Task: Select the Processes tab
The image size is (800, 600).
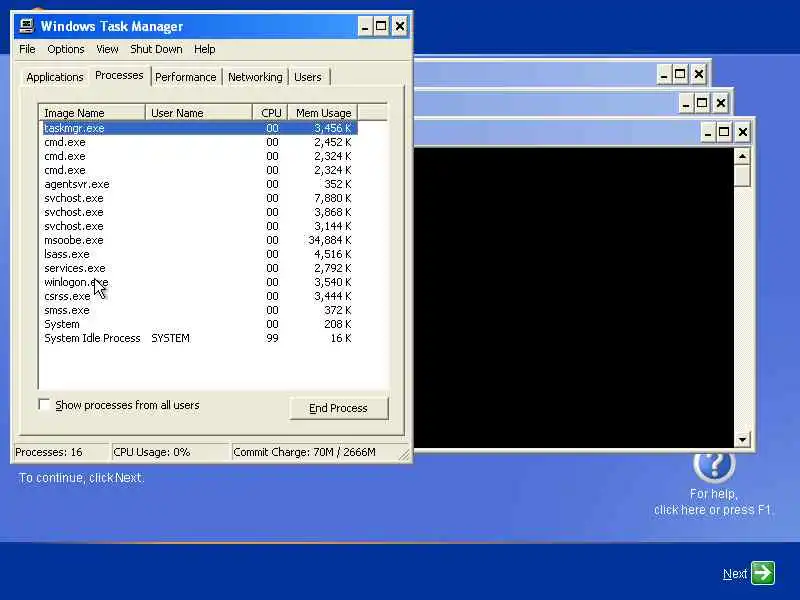Action: tap(119, 76)
